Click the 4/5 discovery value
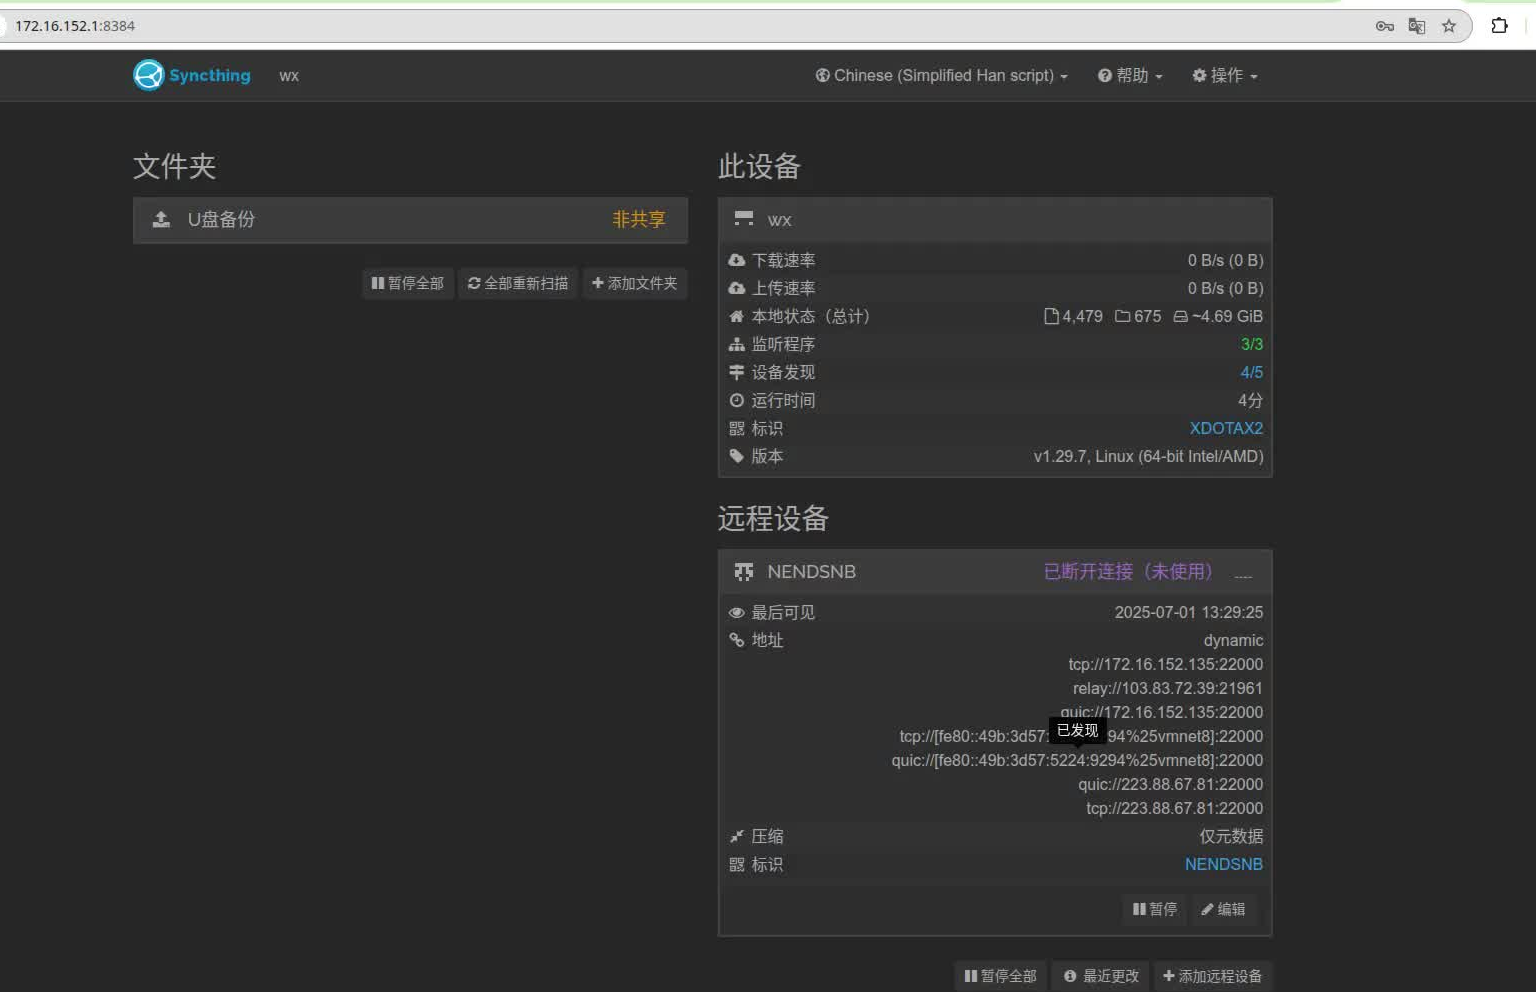 pyautogui.click(x=1252, y=372)
